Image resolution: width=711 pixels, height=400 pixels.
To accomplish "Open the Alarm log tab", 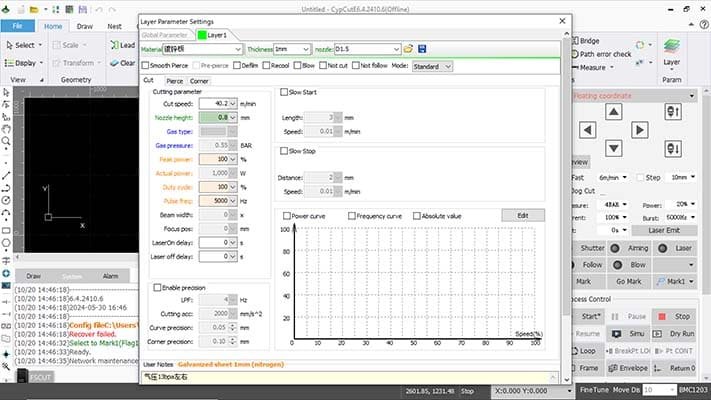I will pyautogui.click(x=110, y=276).
